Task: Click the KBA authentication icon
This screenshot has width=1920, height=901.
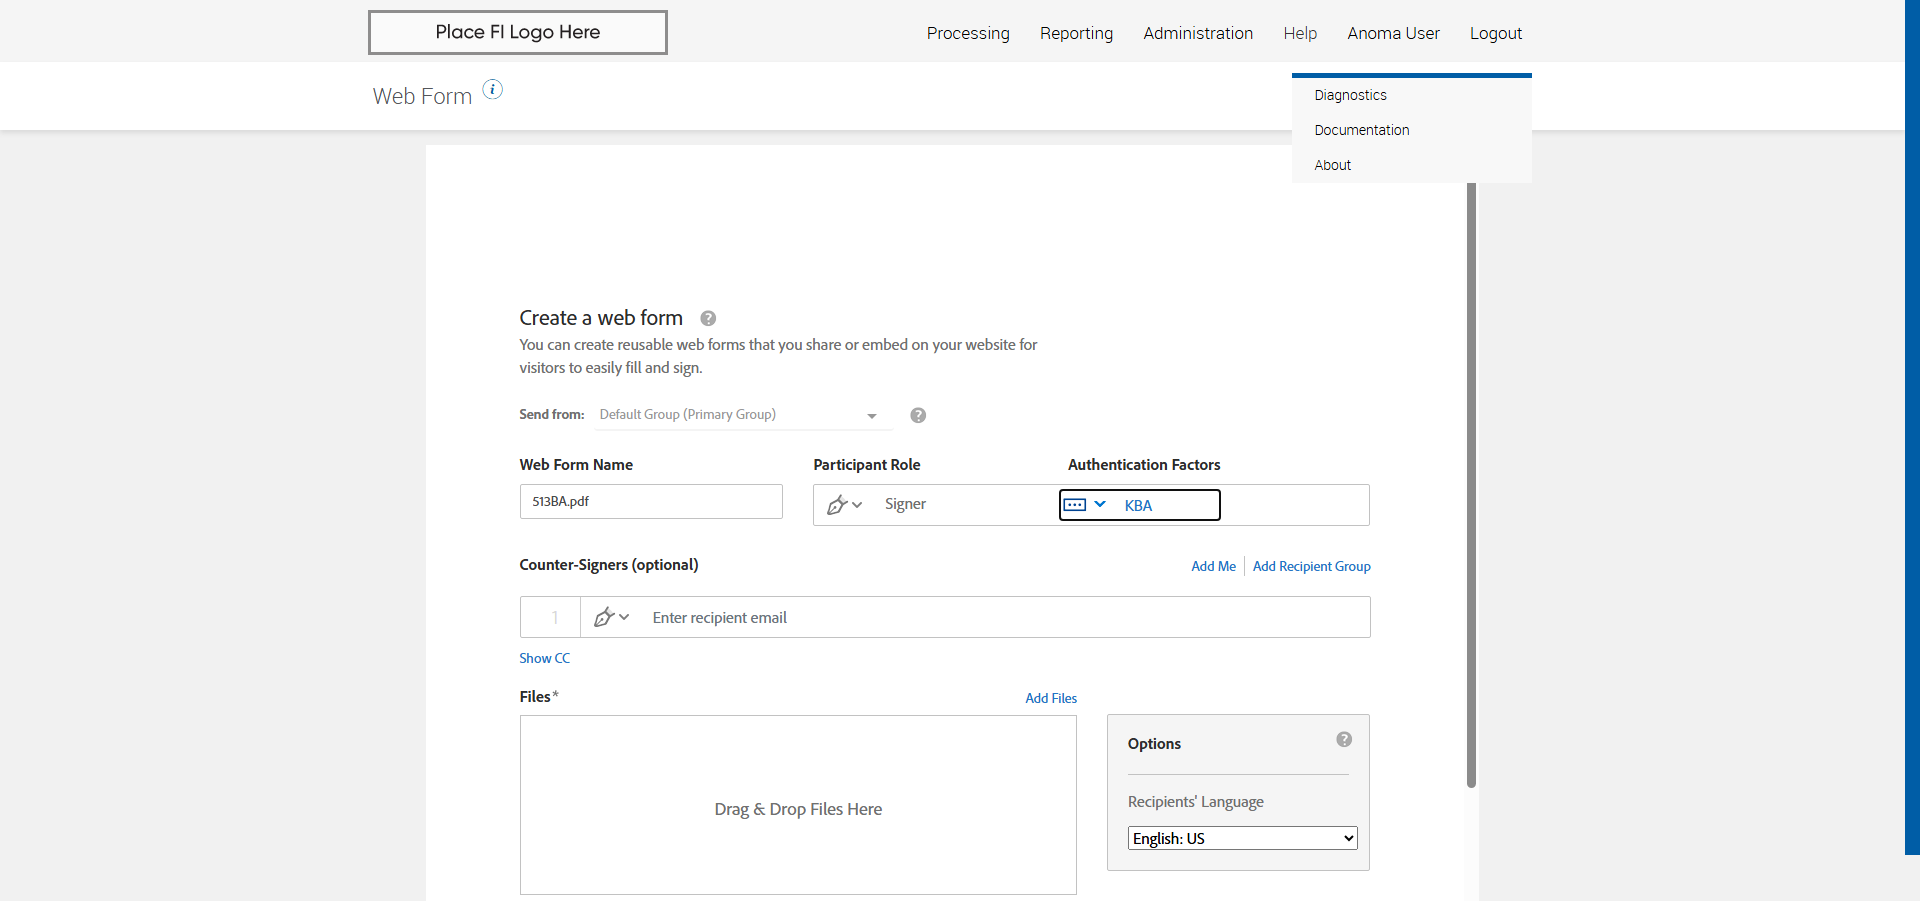Action: click(1075, 505)
